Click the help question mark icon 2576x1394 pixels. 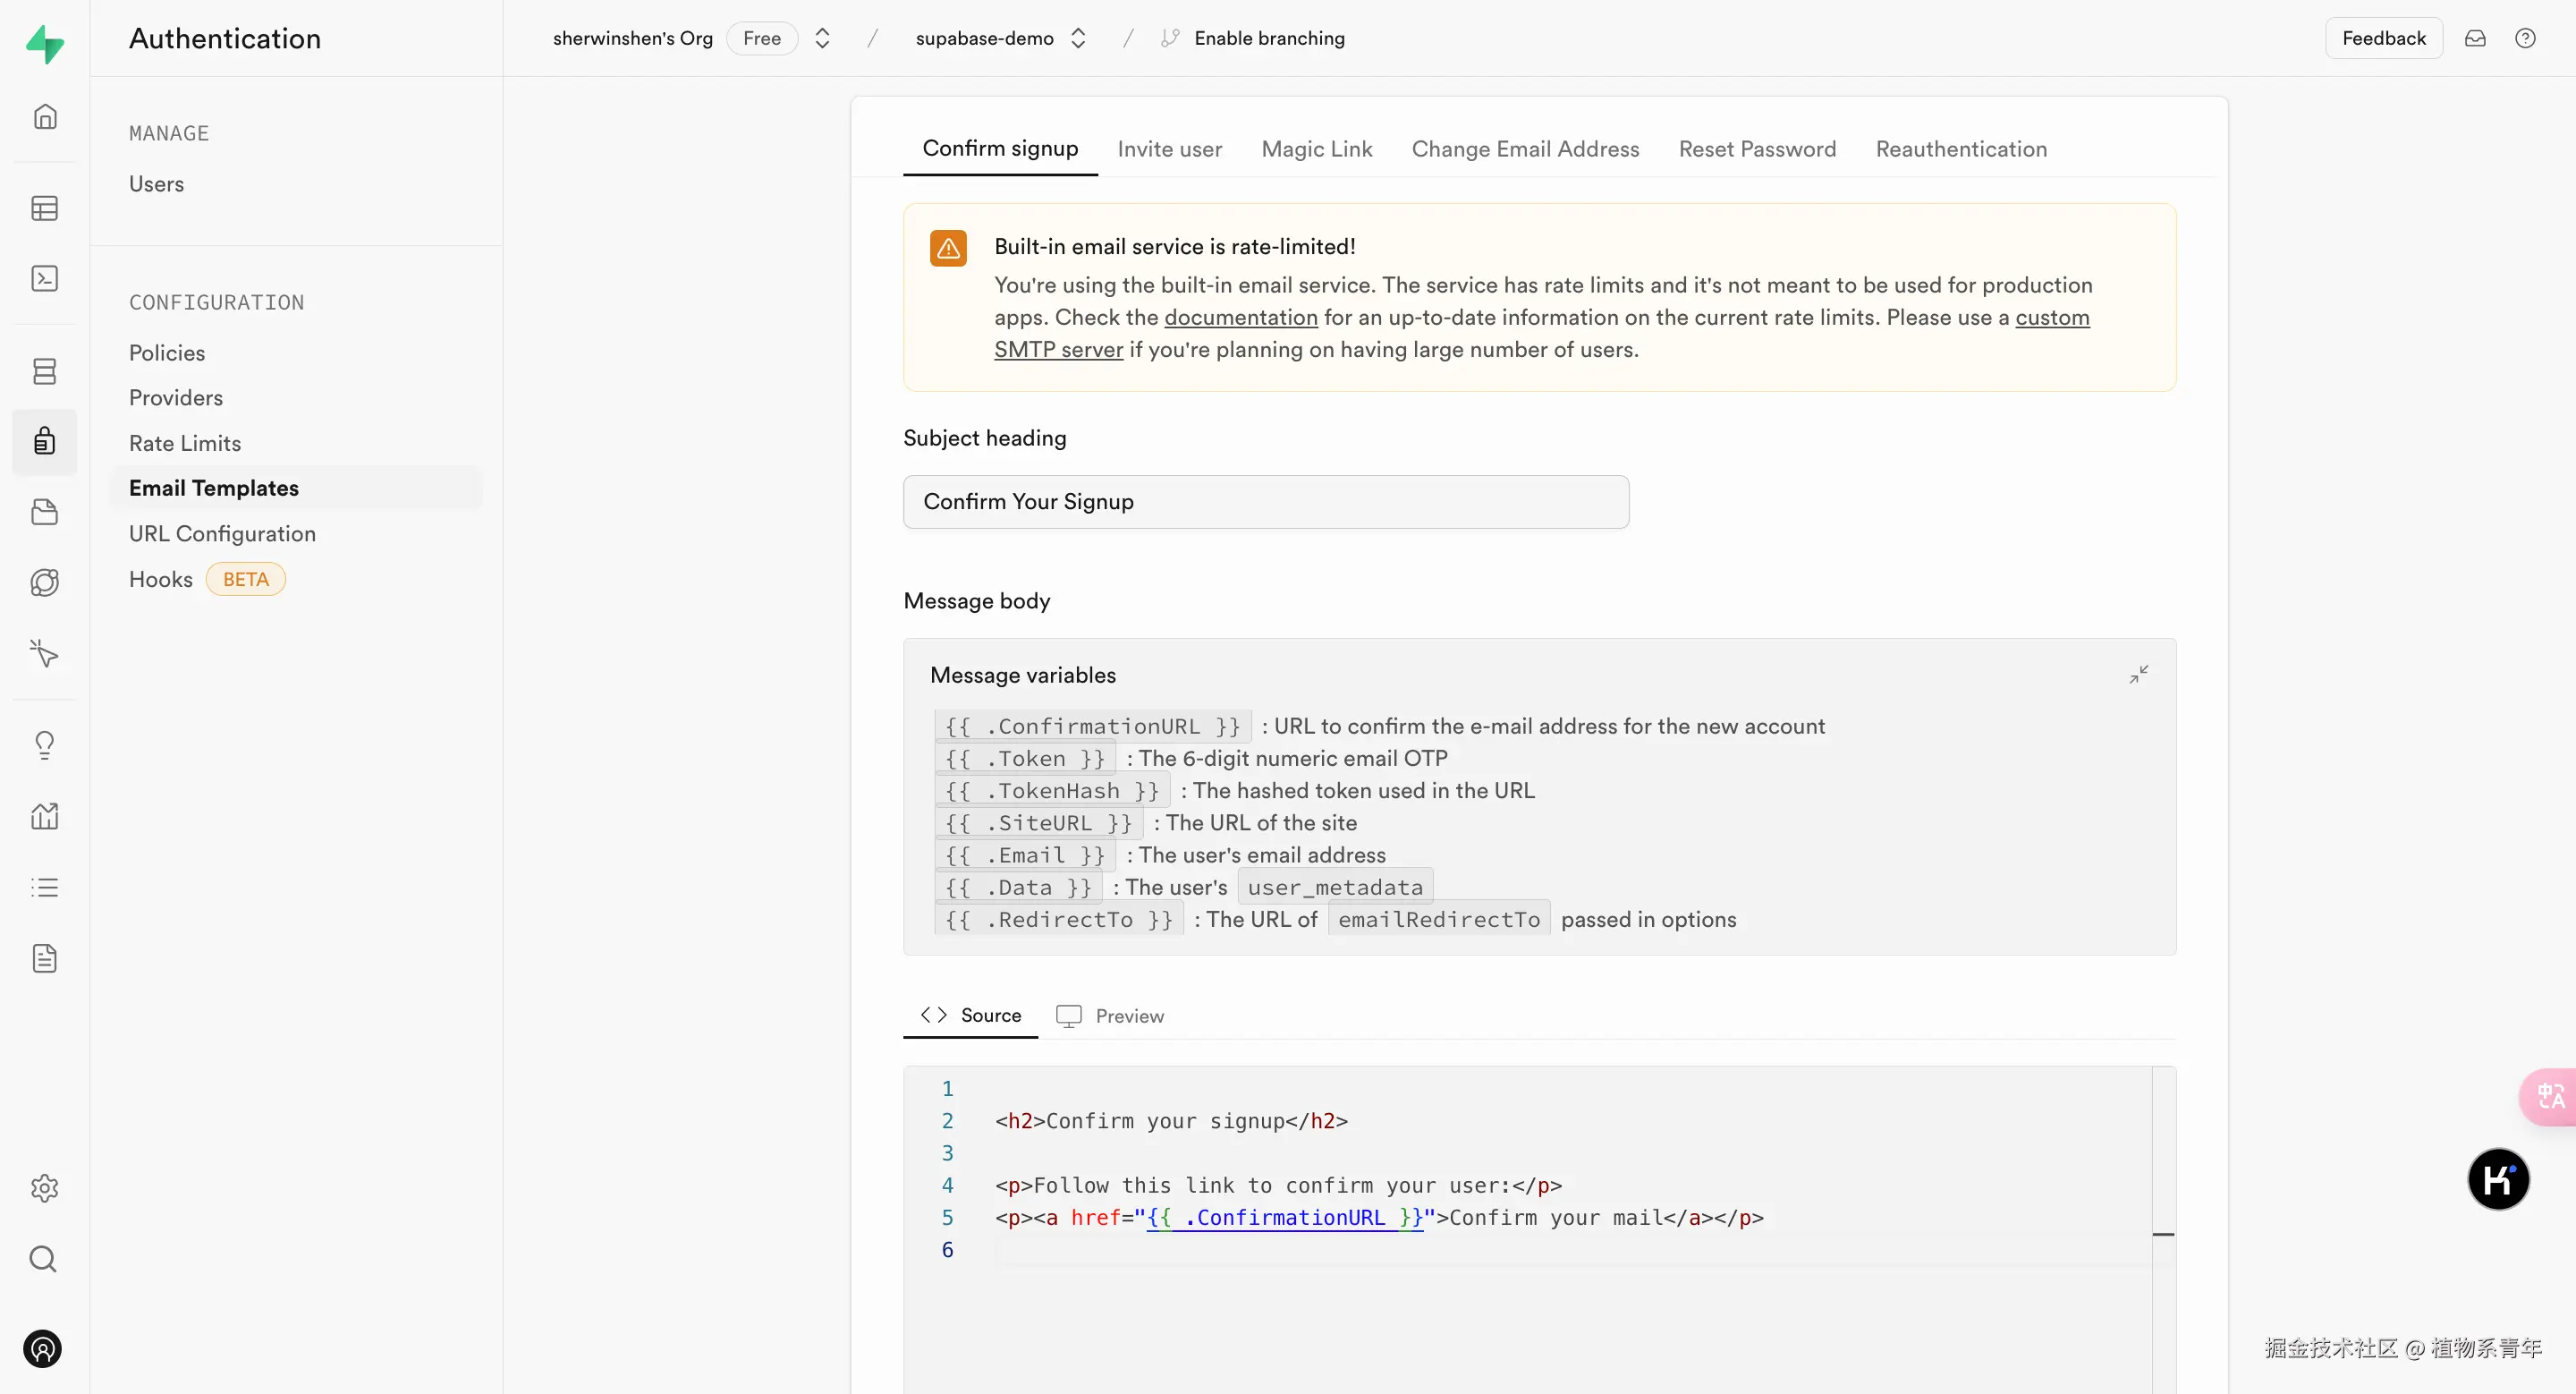click(x=2525, y=38)
